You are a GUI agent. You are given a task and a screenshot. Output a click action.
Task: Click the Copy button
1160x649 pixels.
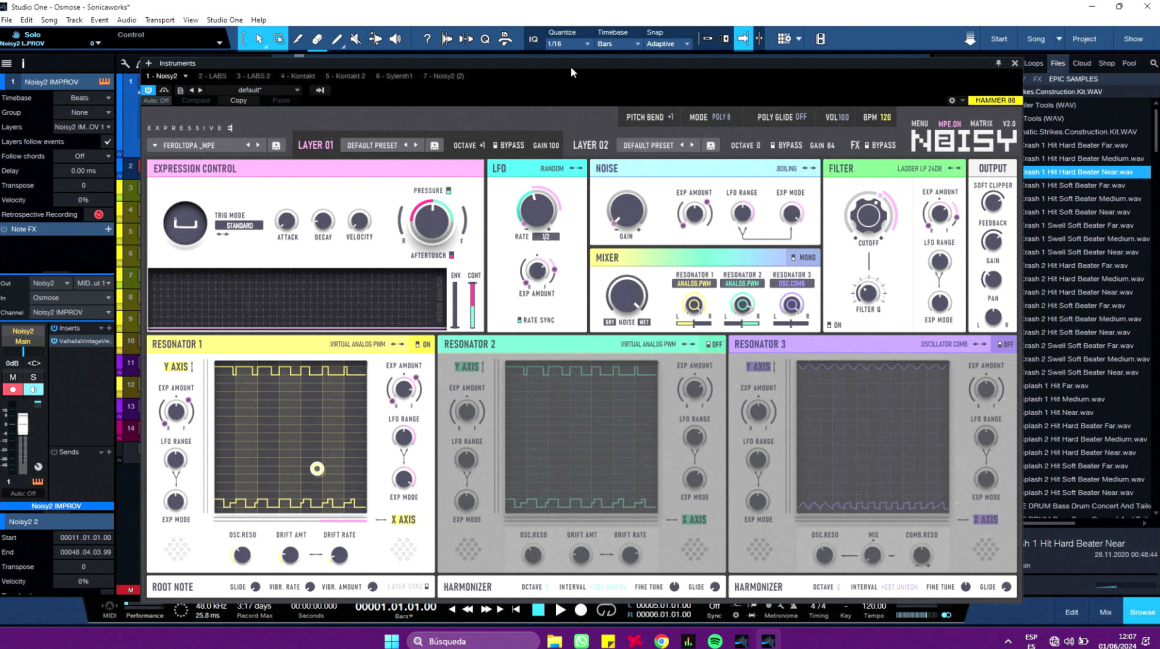[x=238, y=100]
